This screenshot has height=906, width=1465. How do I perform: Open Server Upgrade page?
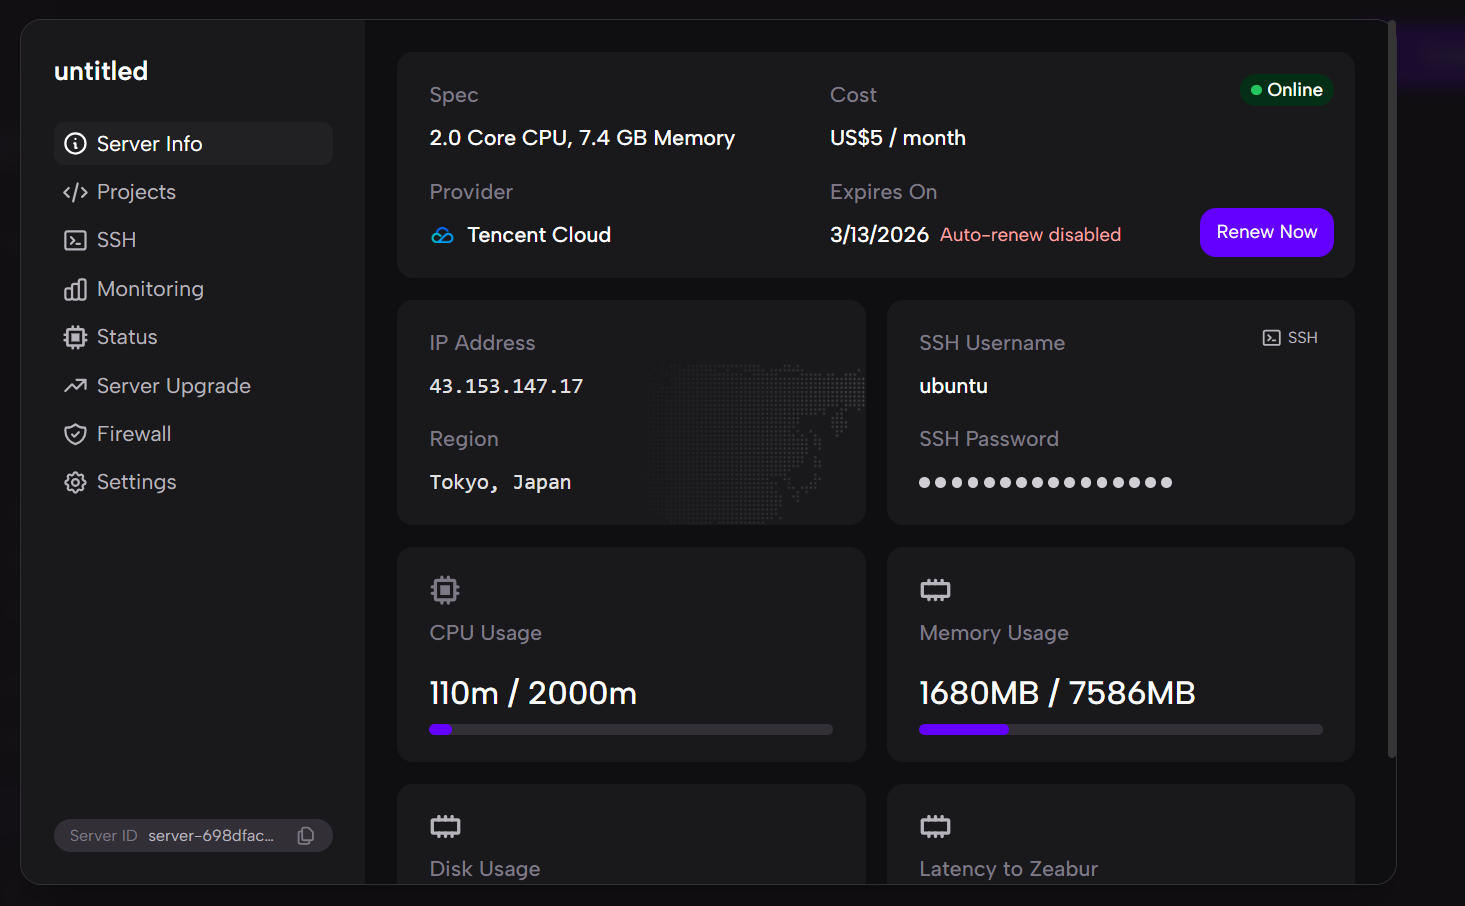click(x=173, y=386)
